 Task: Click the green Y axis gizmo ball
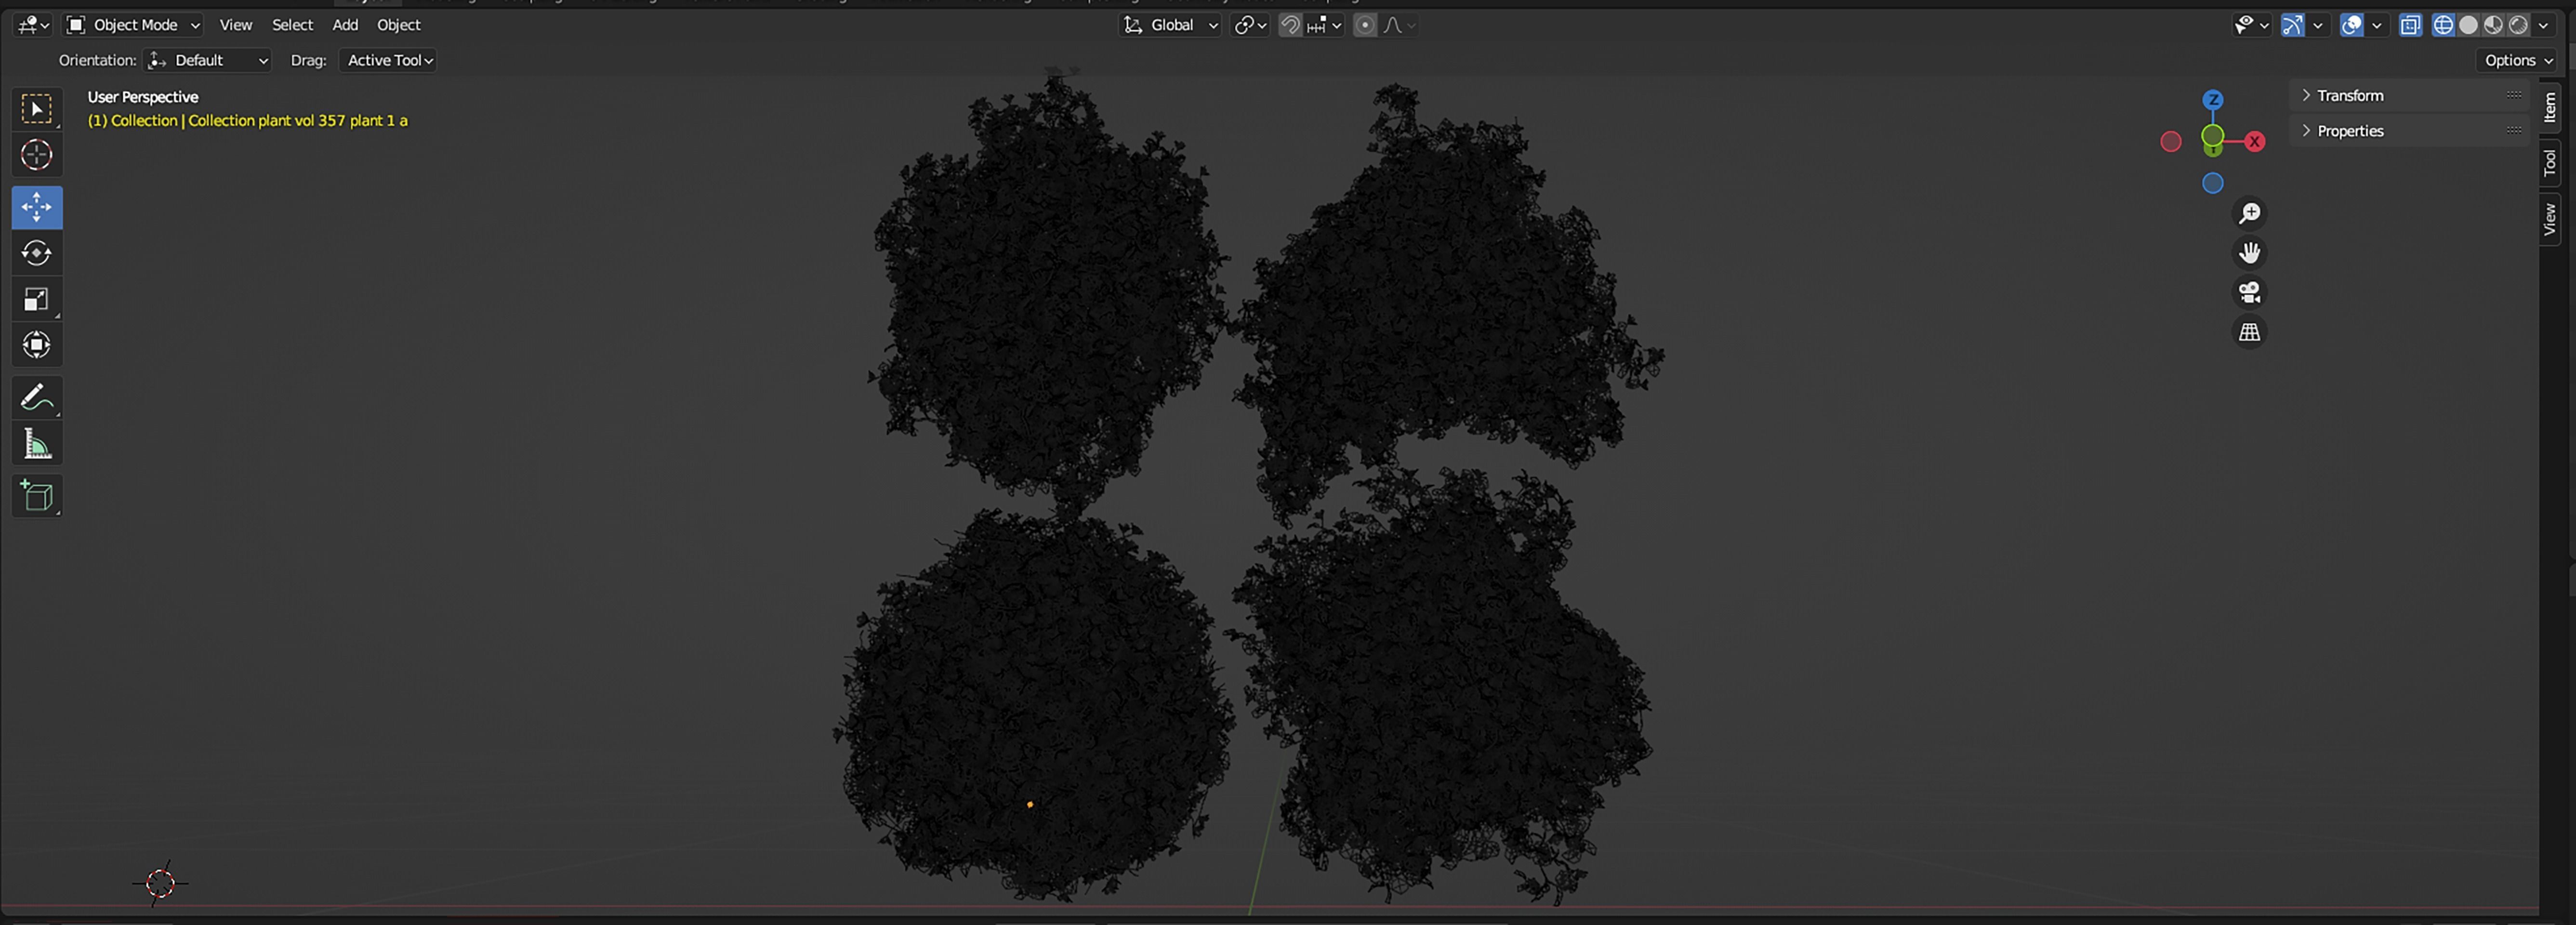tap(2213, 137)
